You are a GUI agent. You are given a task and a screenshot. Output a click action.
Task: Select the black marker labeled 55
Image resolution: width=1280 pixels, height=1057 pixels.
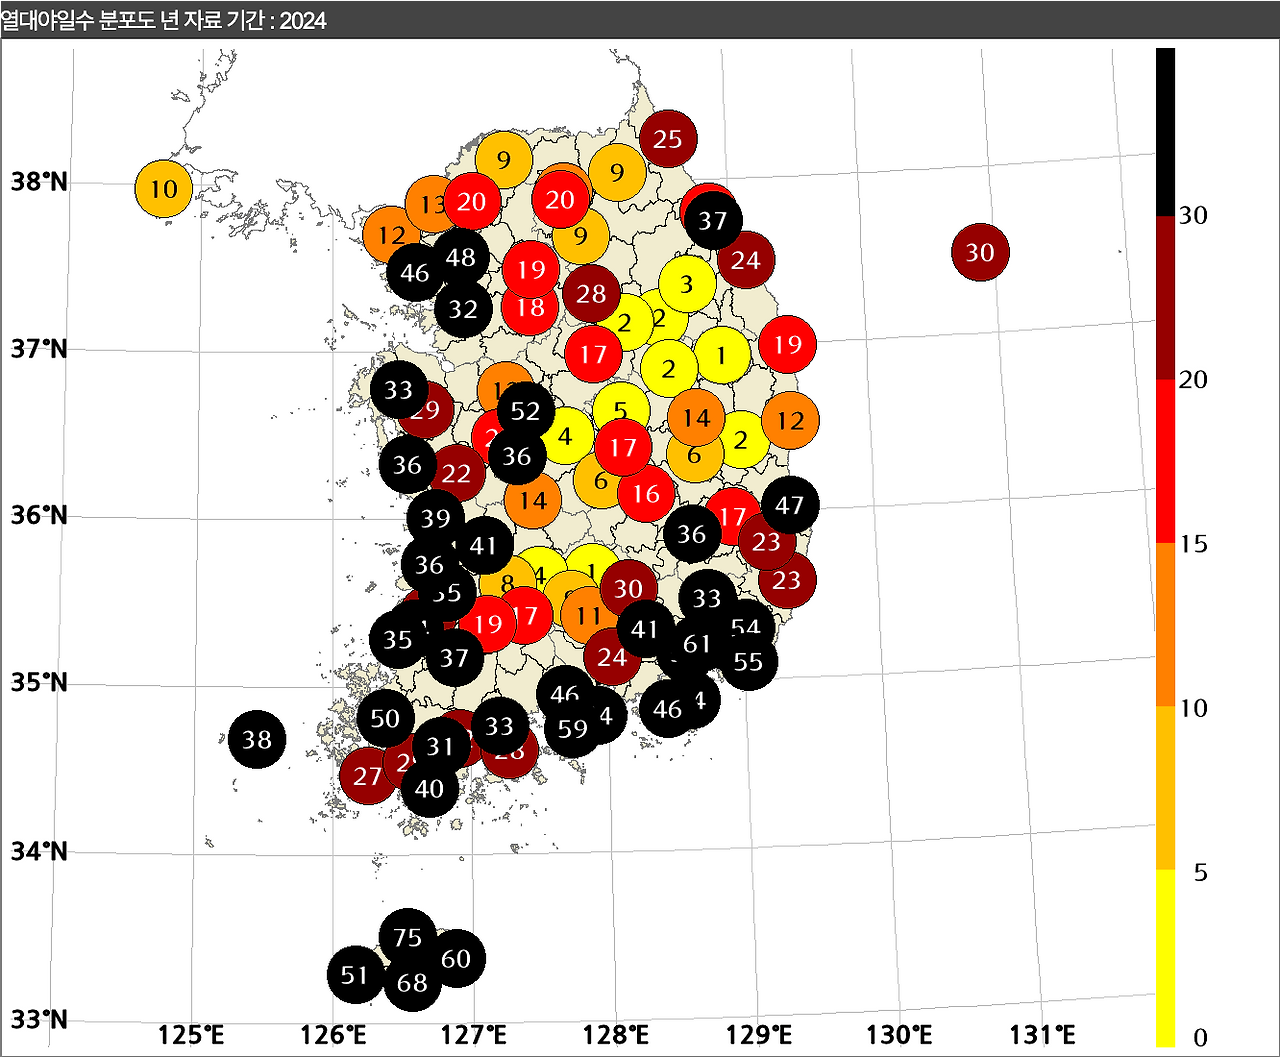click(748, 661)
